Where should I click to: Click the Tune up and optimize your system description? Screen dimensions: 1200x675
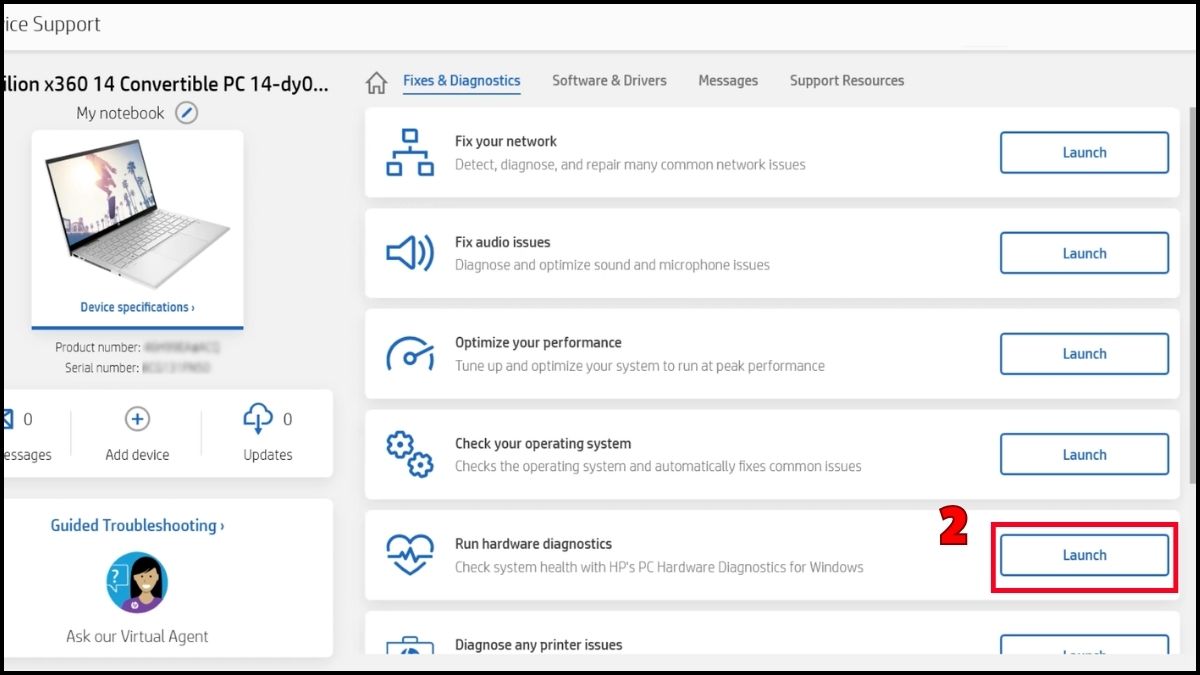(x=640, y=366)
